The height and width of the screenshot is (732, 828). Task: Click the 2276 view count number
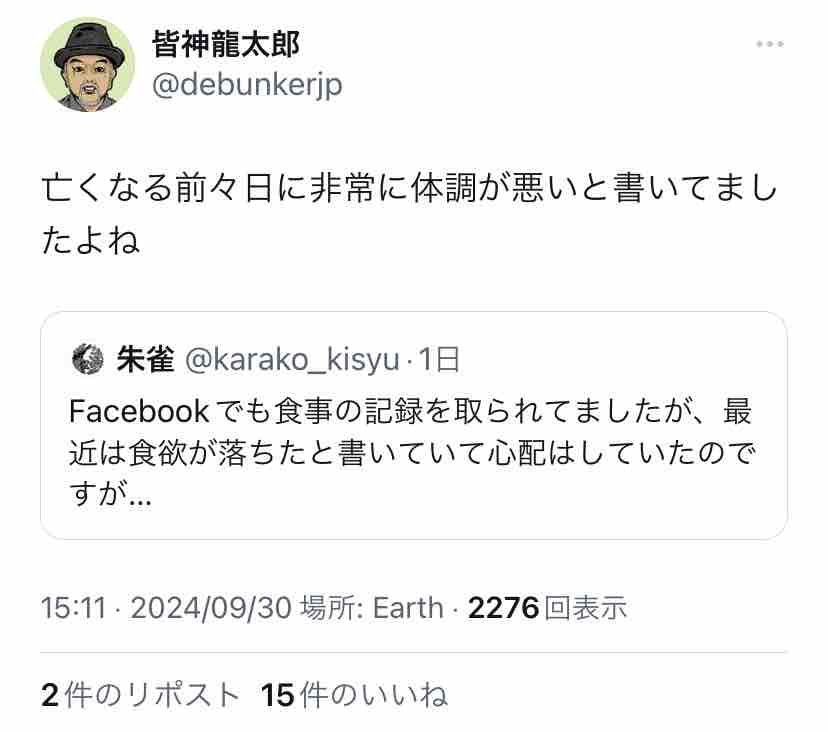click(503, 607)
